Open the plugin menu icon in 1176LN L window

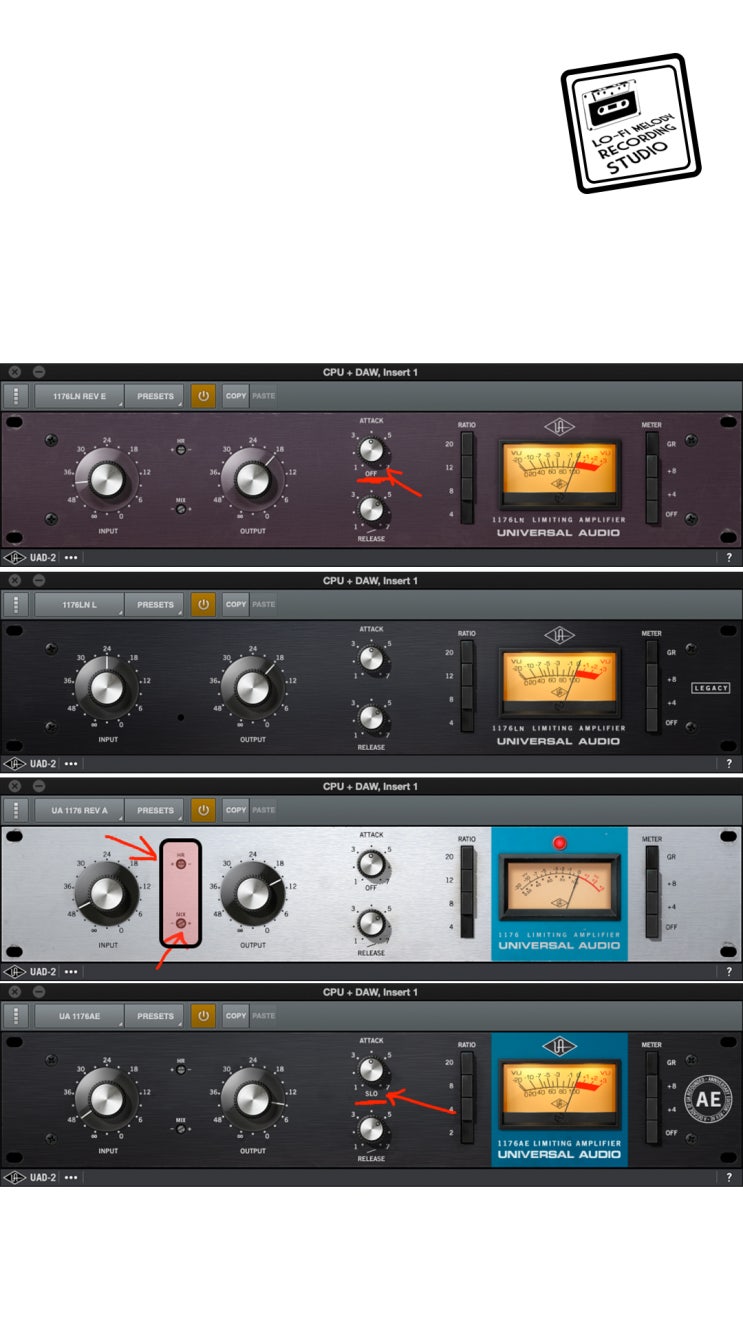[16, 604]
